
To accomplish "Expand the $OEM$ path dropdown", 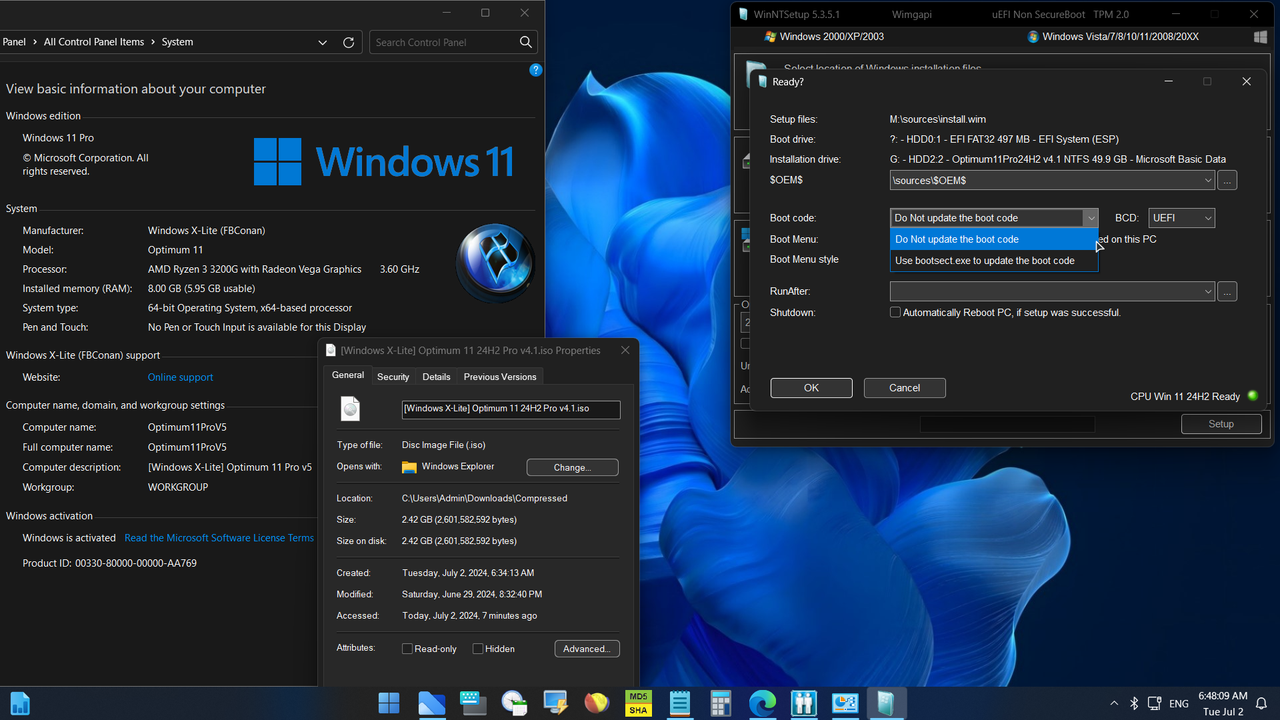I will (x=1206, y=180).
